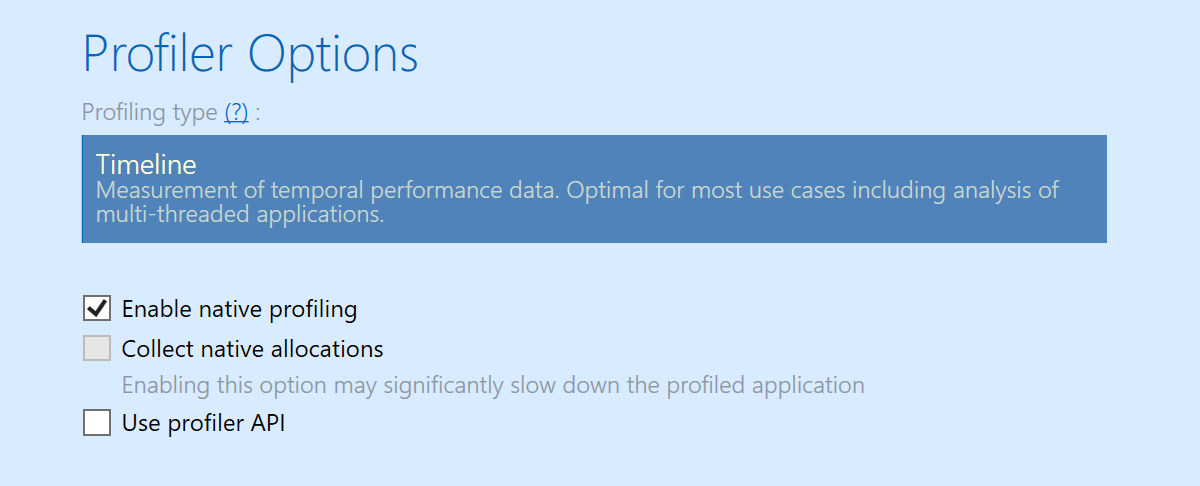The image size is (1200, 486).
Task: Click the blue highlighted profiling type item
Action: (594, 189)
